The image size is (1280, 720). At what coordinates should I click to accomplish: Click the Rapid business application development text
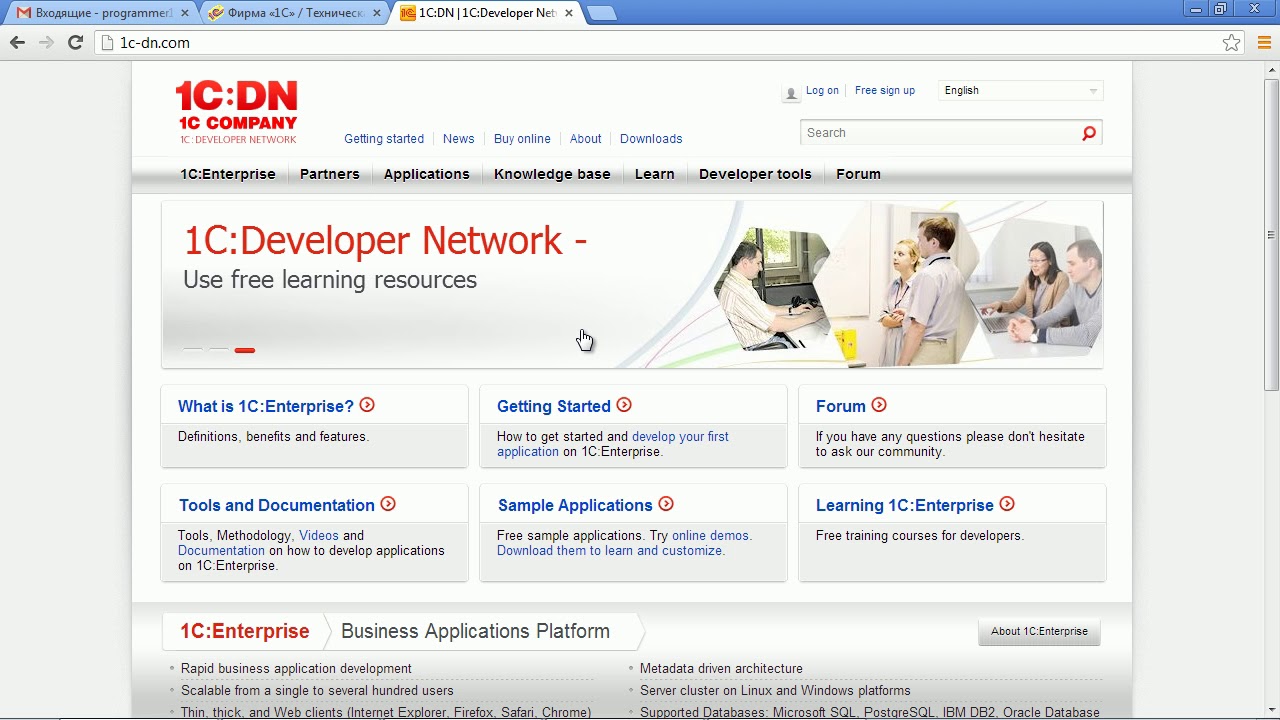[296, 669]
